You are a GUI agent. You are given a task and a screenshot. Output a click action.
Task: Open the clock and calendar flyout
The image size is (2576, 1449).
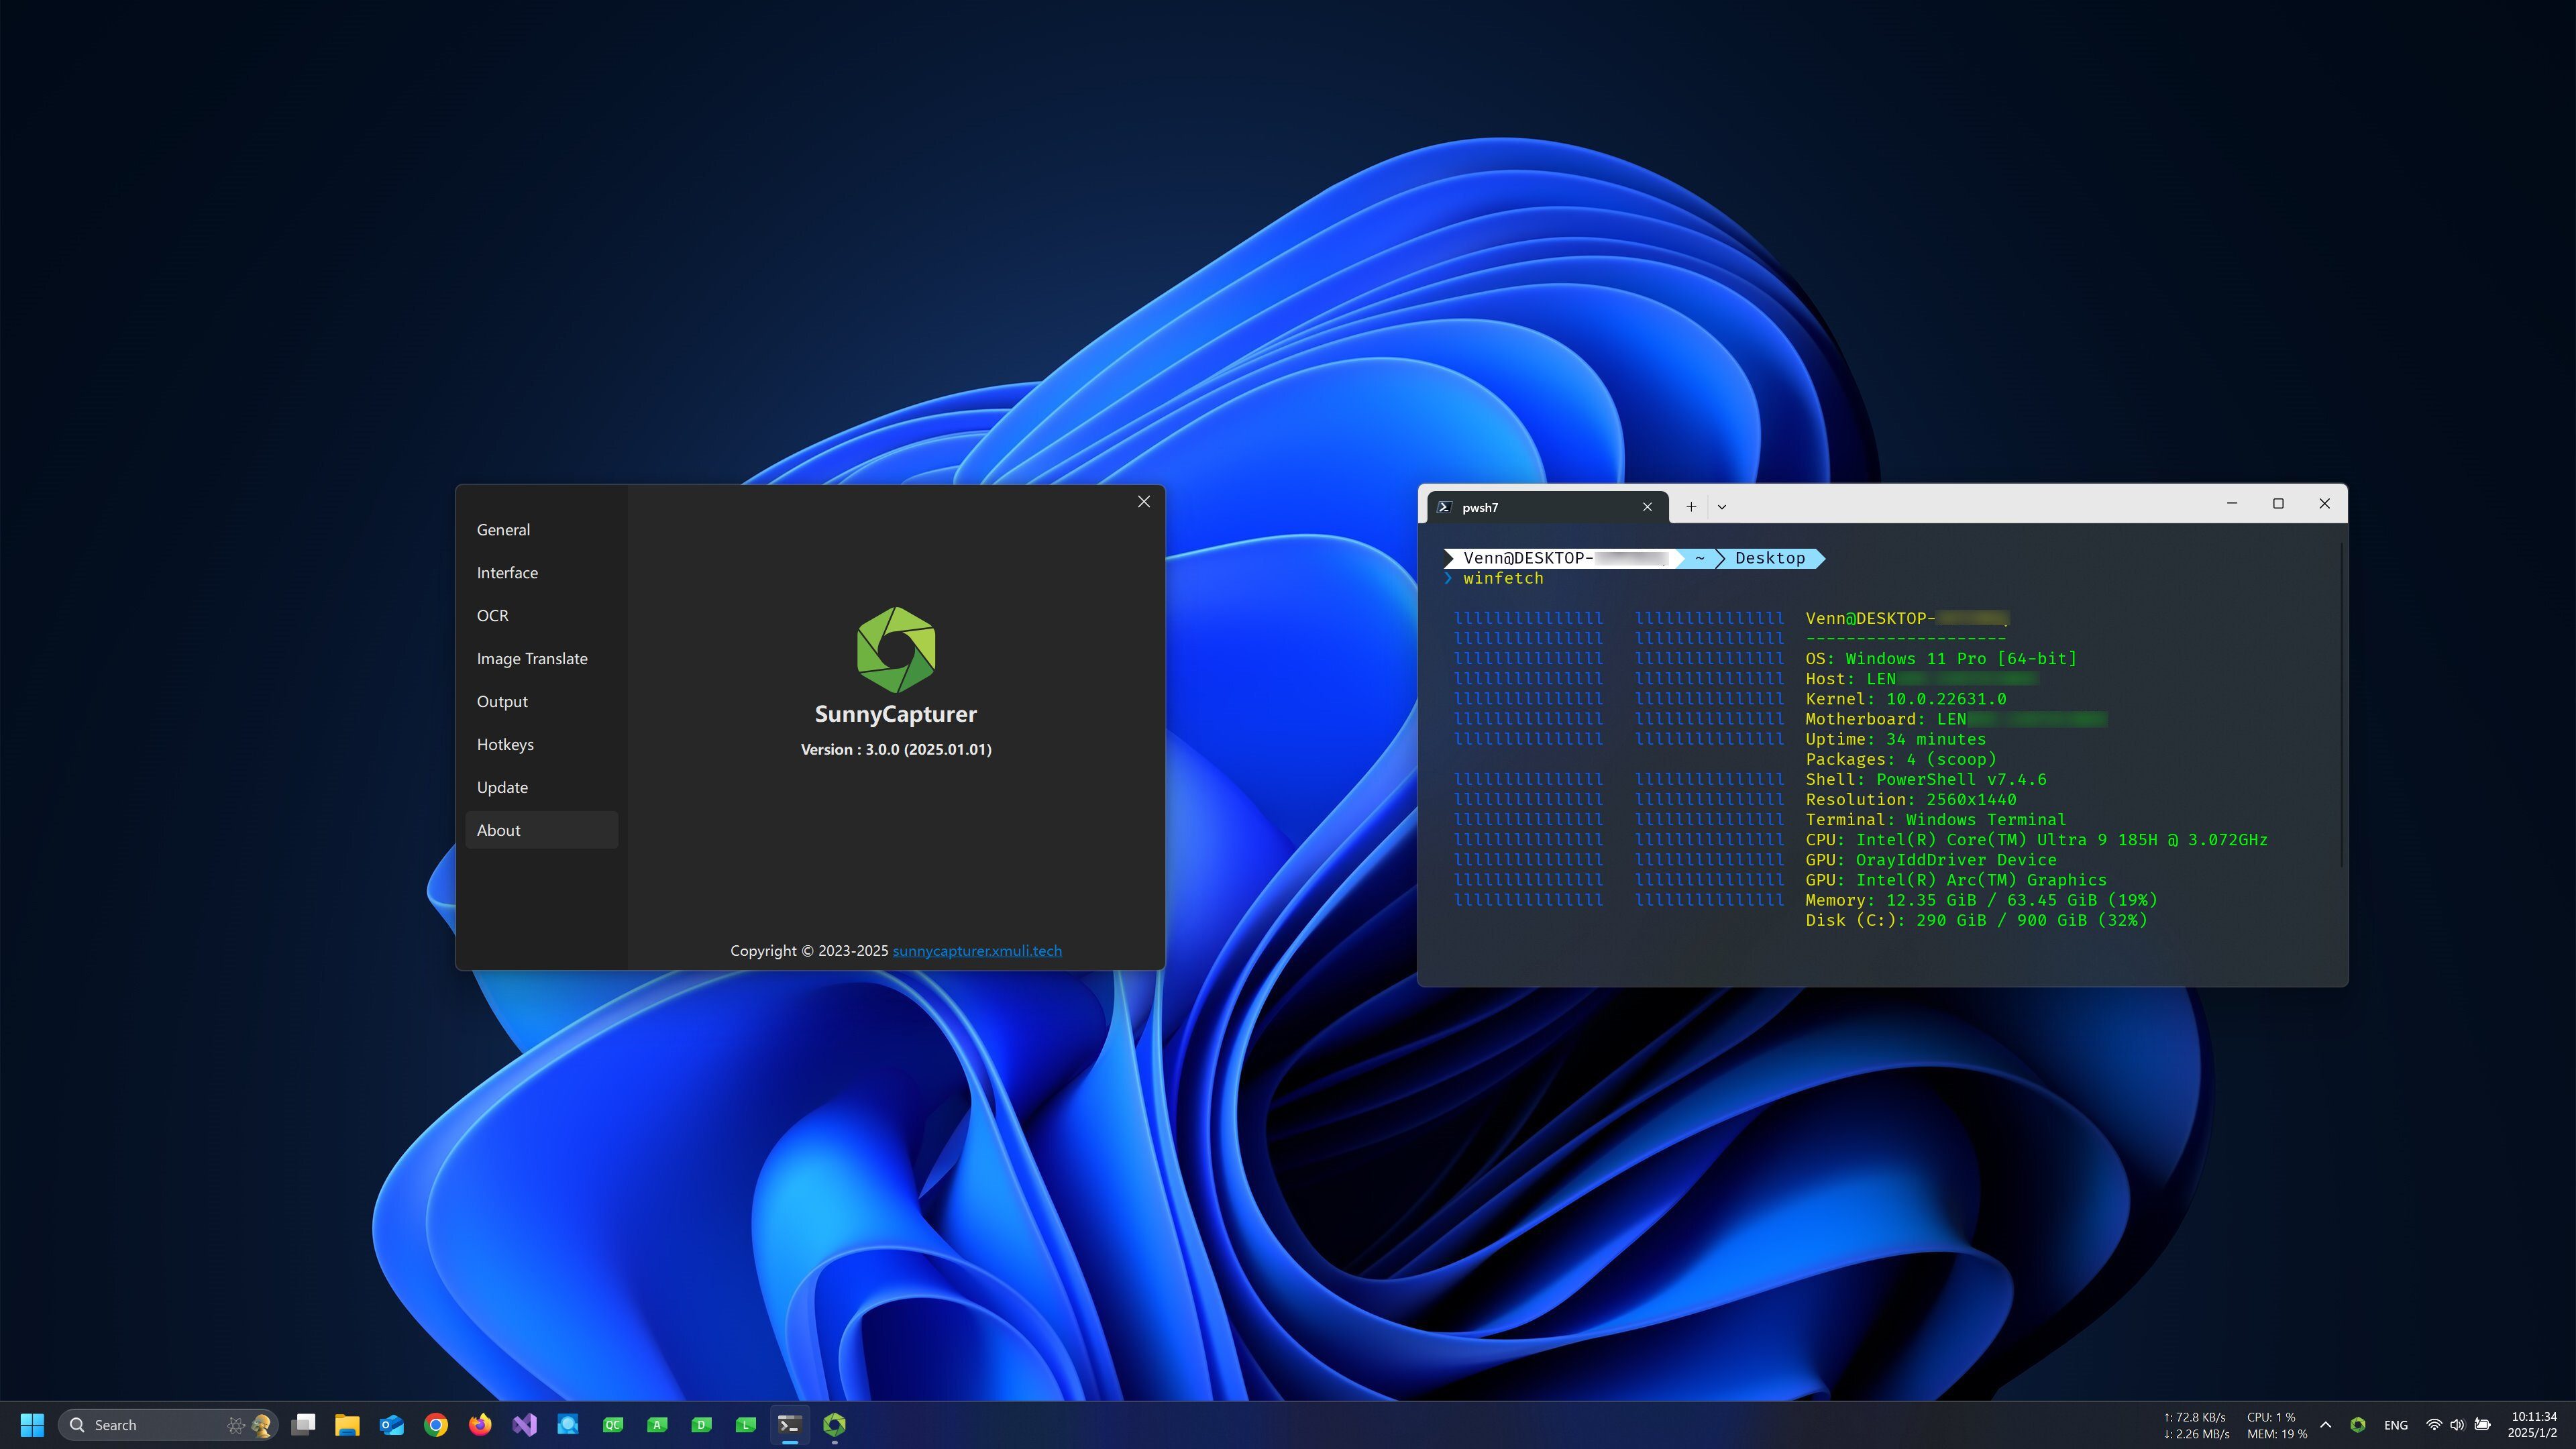(2533, 1425)
